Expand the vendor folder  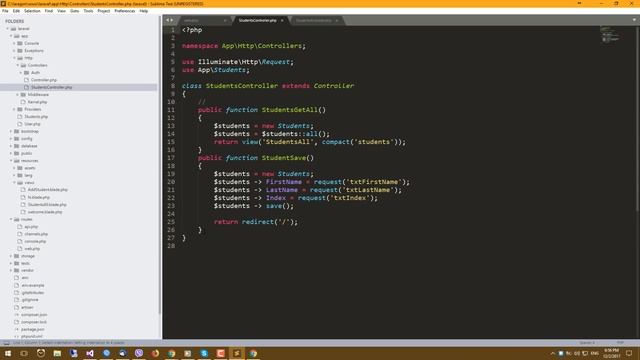pyautogui.click(x=11, y=271)
